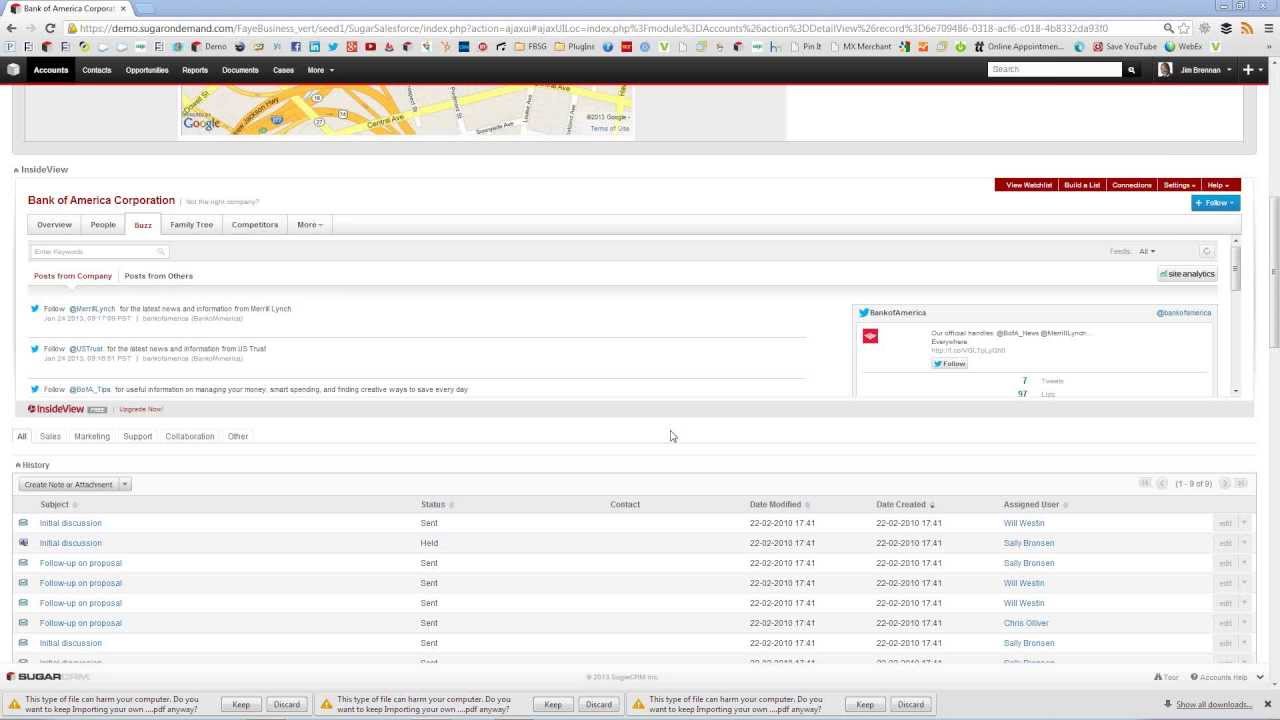Click the meeting icon in the Held row
This screenshot has height=720, width=1280.
tap(23, 543)
